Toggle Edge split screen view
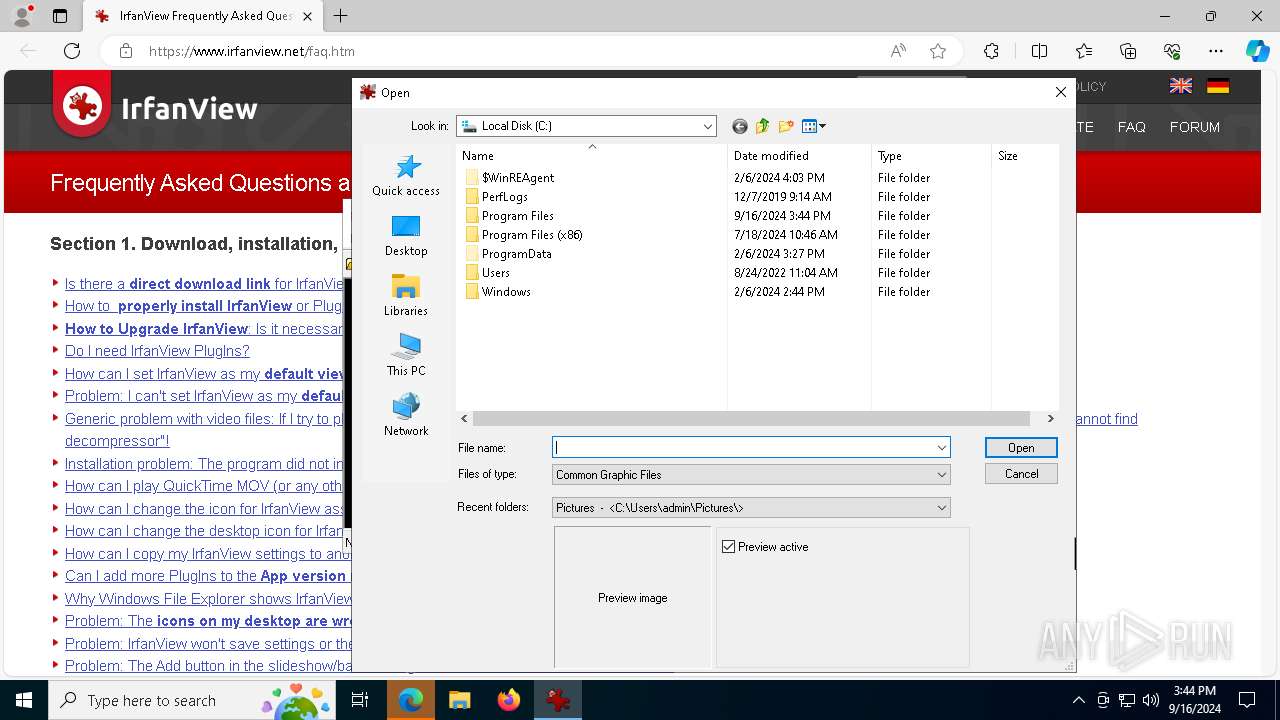 click(x=1039, y=51)
